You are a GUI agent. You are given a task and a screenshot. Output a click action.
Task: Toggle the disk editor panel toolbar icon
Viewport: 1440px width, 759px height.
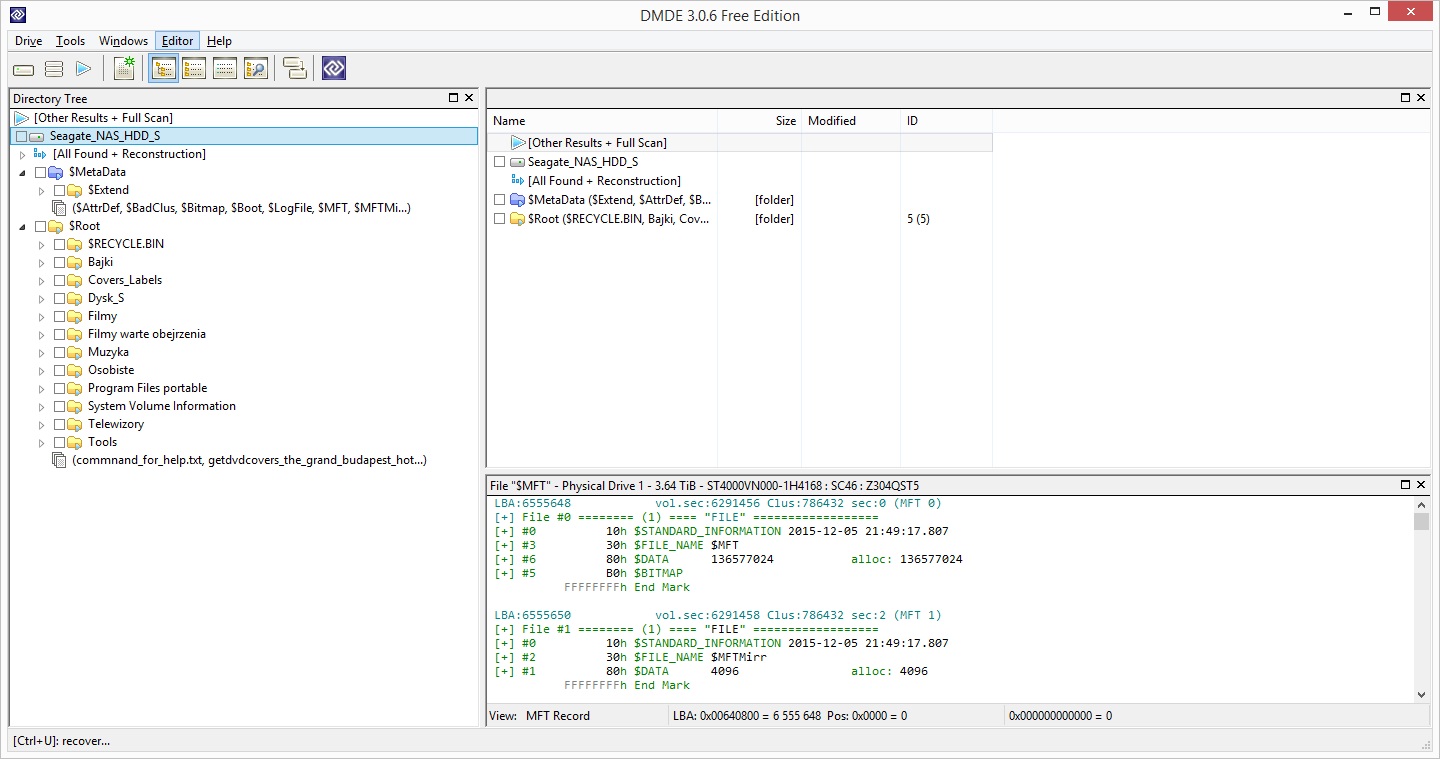point(225,69)
